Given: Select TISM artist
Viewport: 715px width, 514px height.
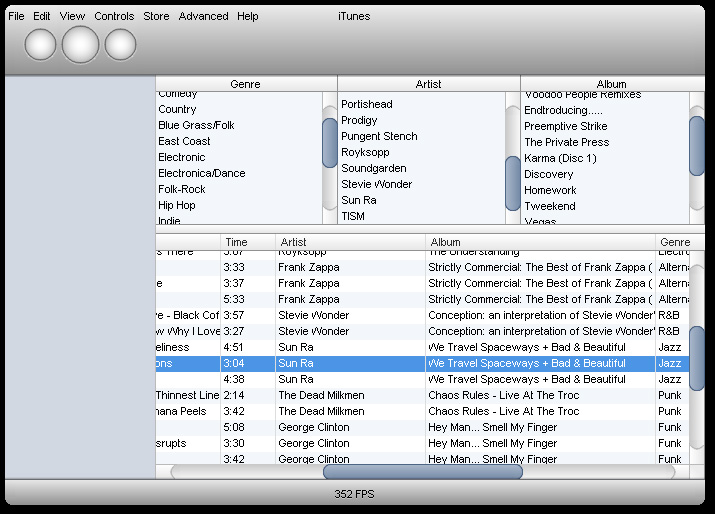Looking at the screenshot, I should pyautogui.click(x=422, y=216).
